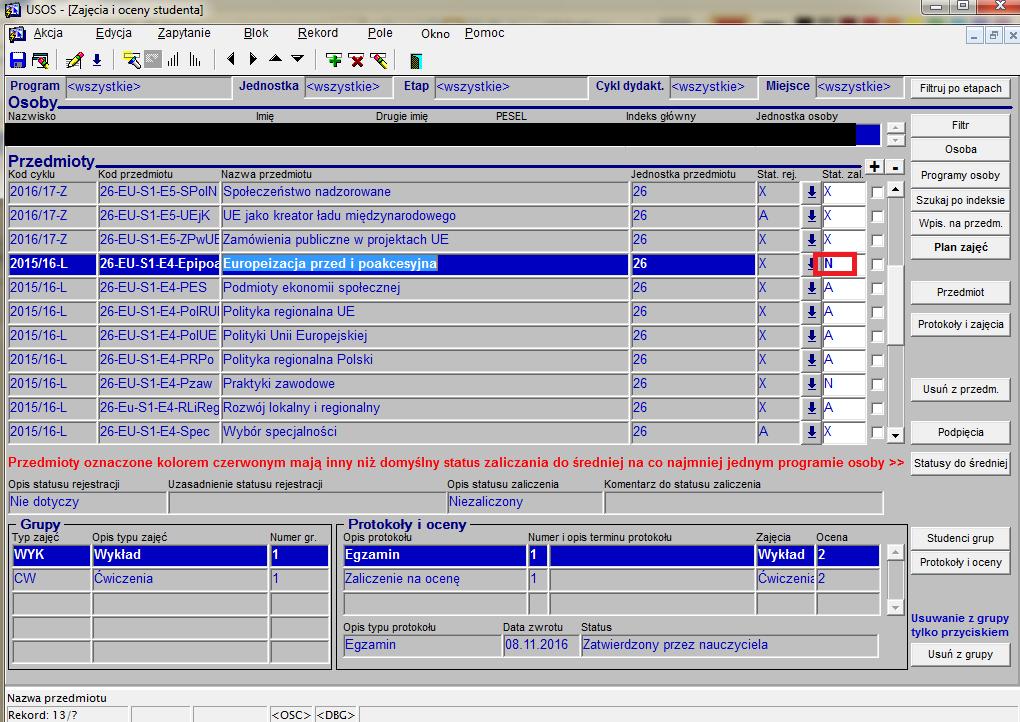Tick checkbox for Praktyki zawodowe row
The height and width of the screenshot is (722, 1020).
tap(878, 384)
